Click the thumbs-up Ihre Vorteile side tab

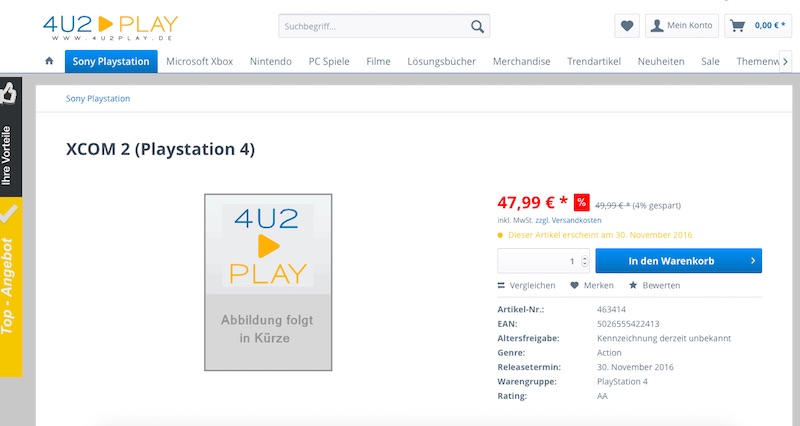point(11,137)
